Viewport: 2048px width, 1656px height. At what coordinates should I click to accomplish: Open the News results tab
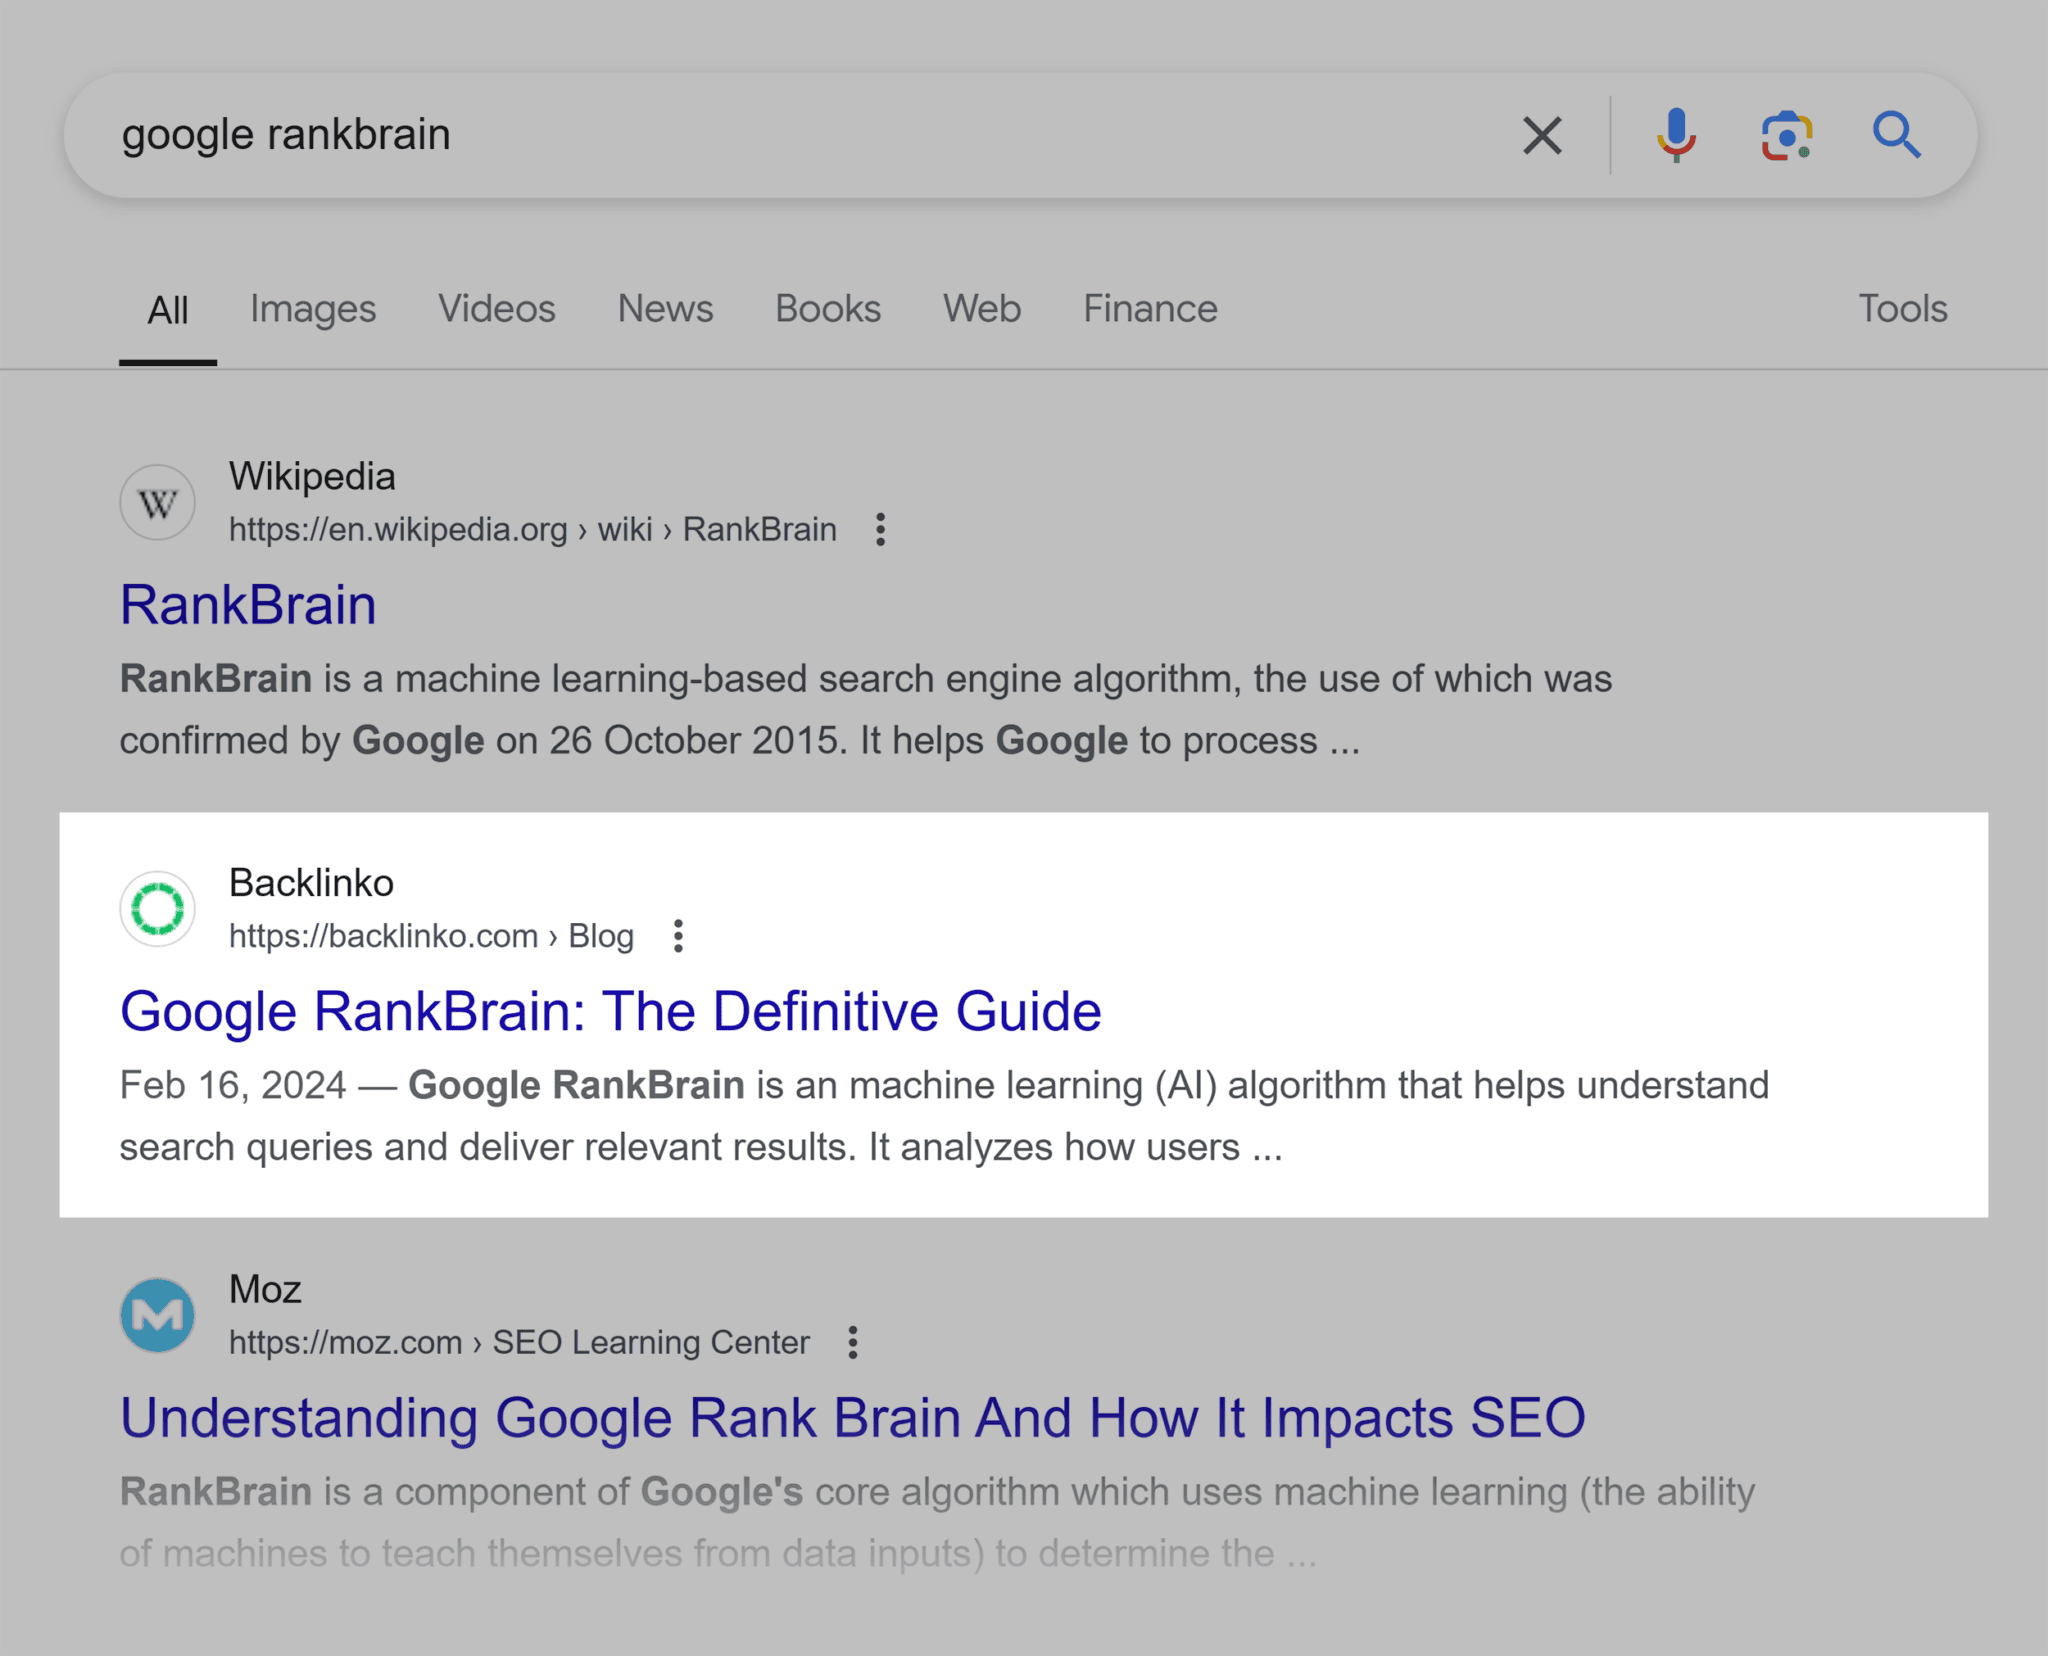pos(665,309)
